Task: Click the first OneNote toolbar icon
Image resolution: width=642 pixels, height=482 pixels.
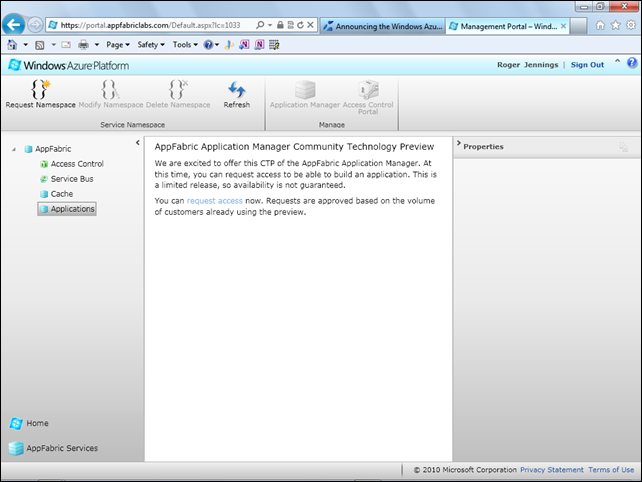Action: [244, 45]
